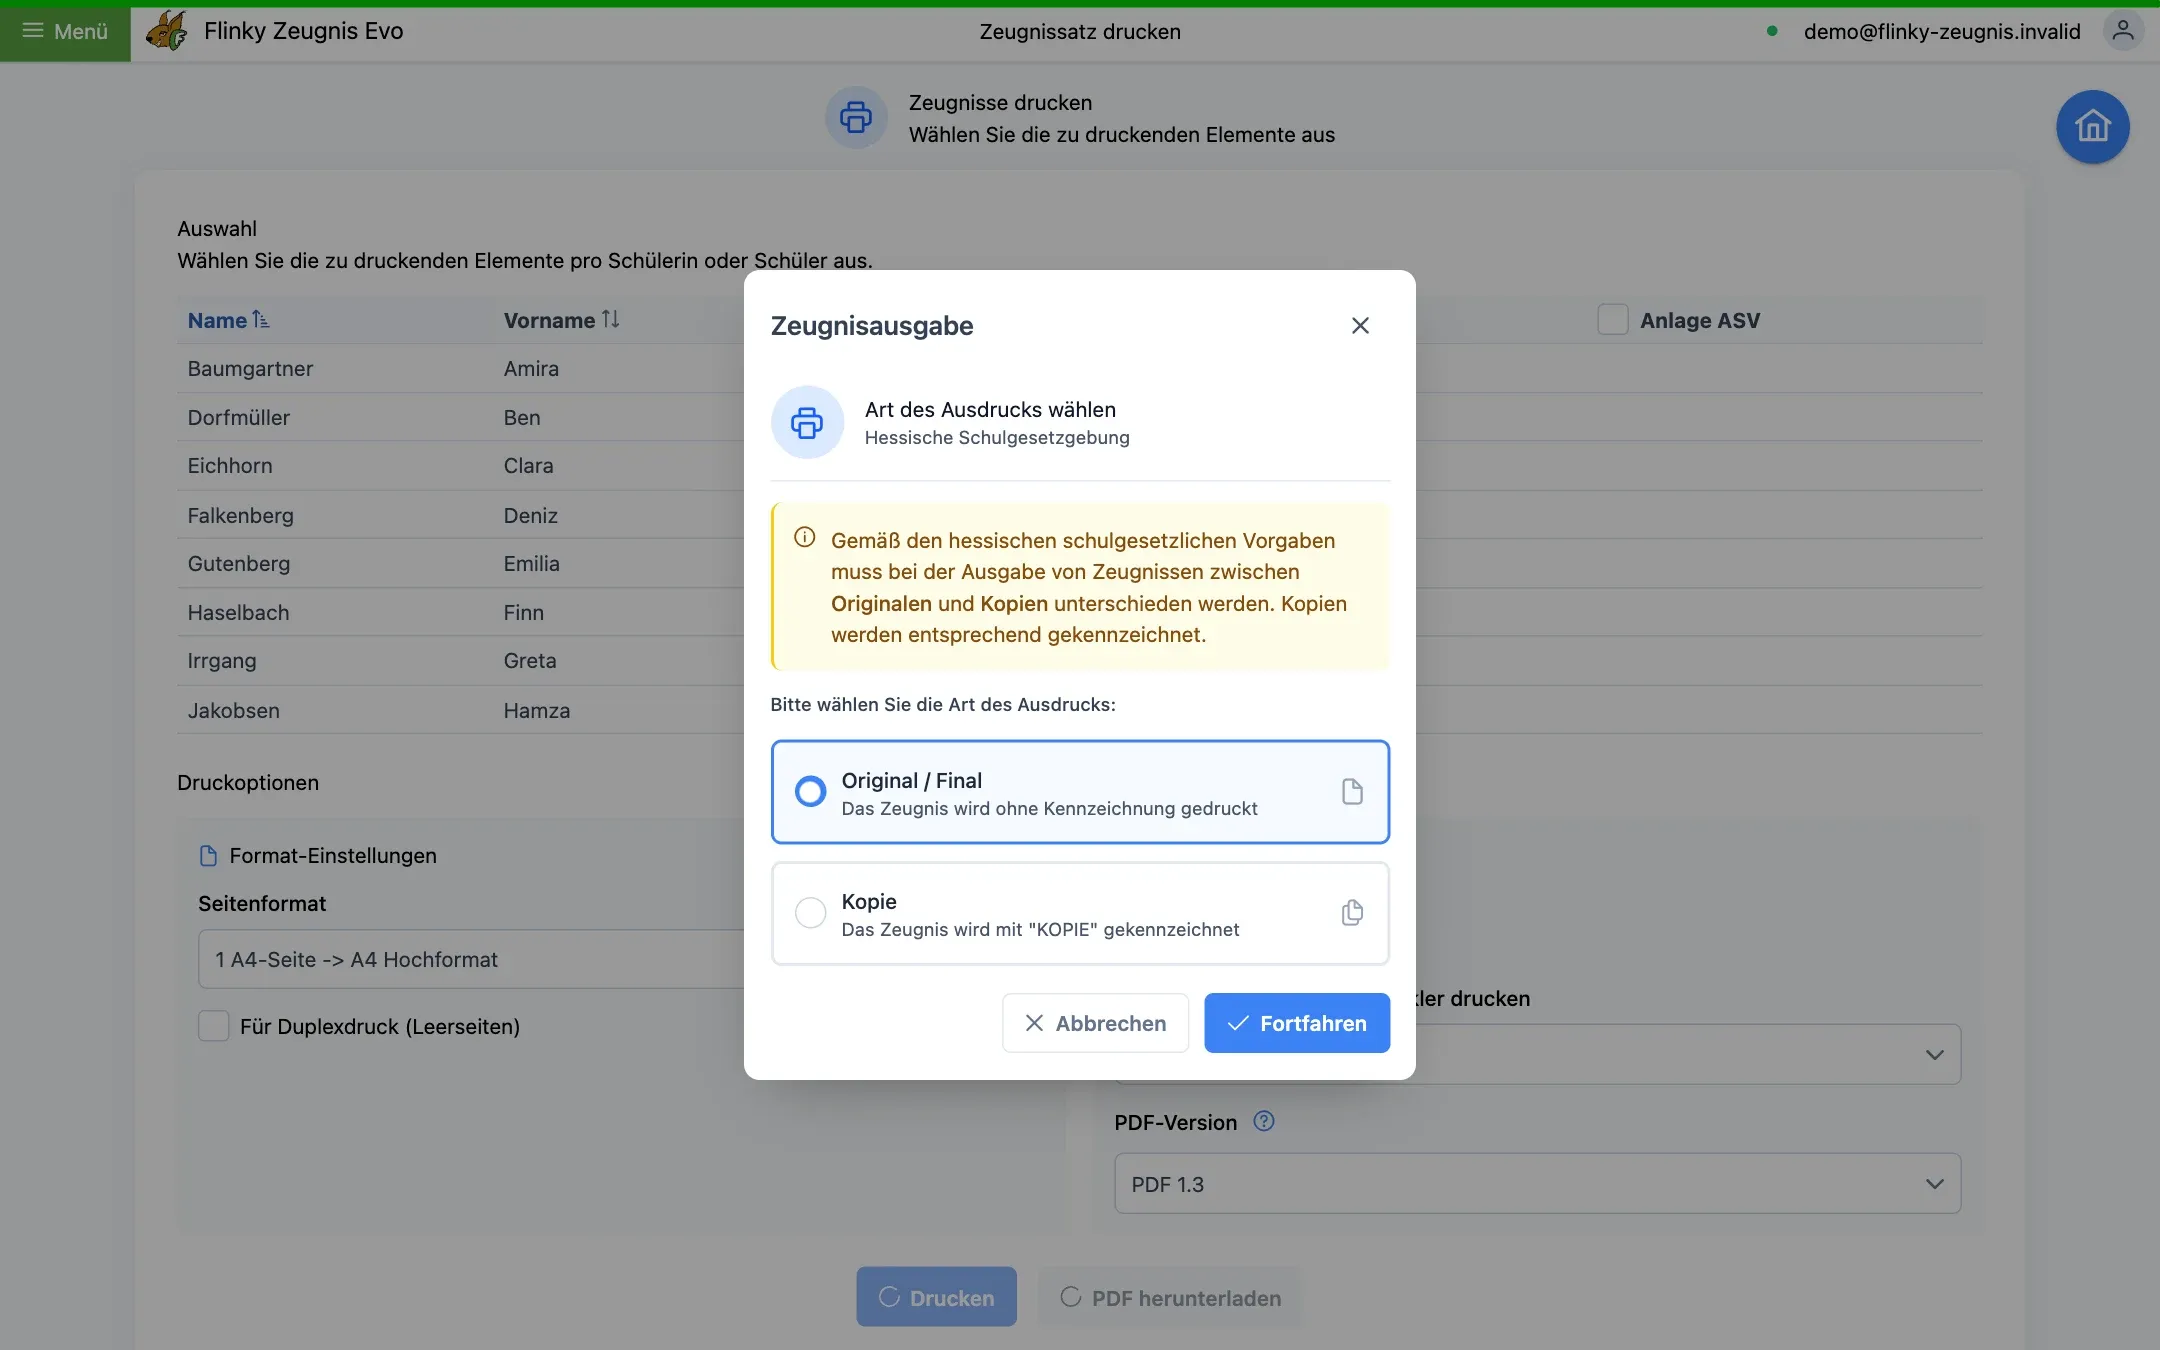Open the Seitenformat A4 Hochformat dropdown
The height and width of the screenshot is (1350, 2160).
(472, 959)
